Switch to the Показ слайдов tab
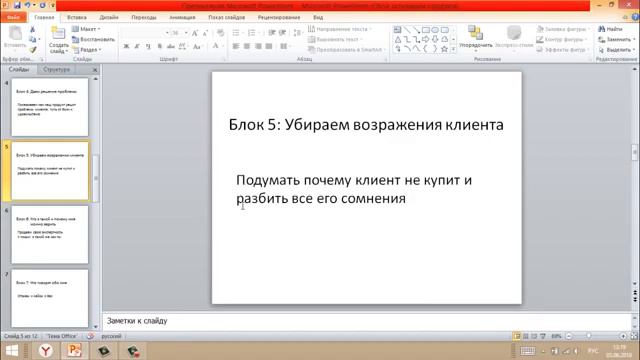The width and height of the screenshot is (640, 360). 227,18
